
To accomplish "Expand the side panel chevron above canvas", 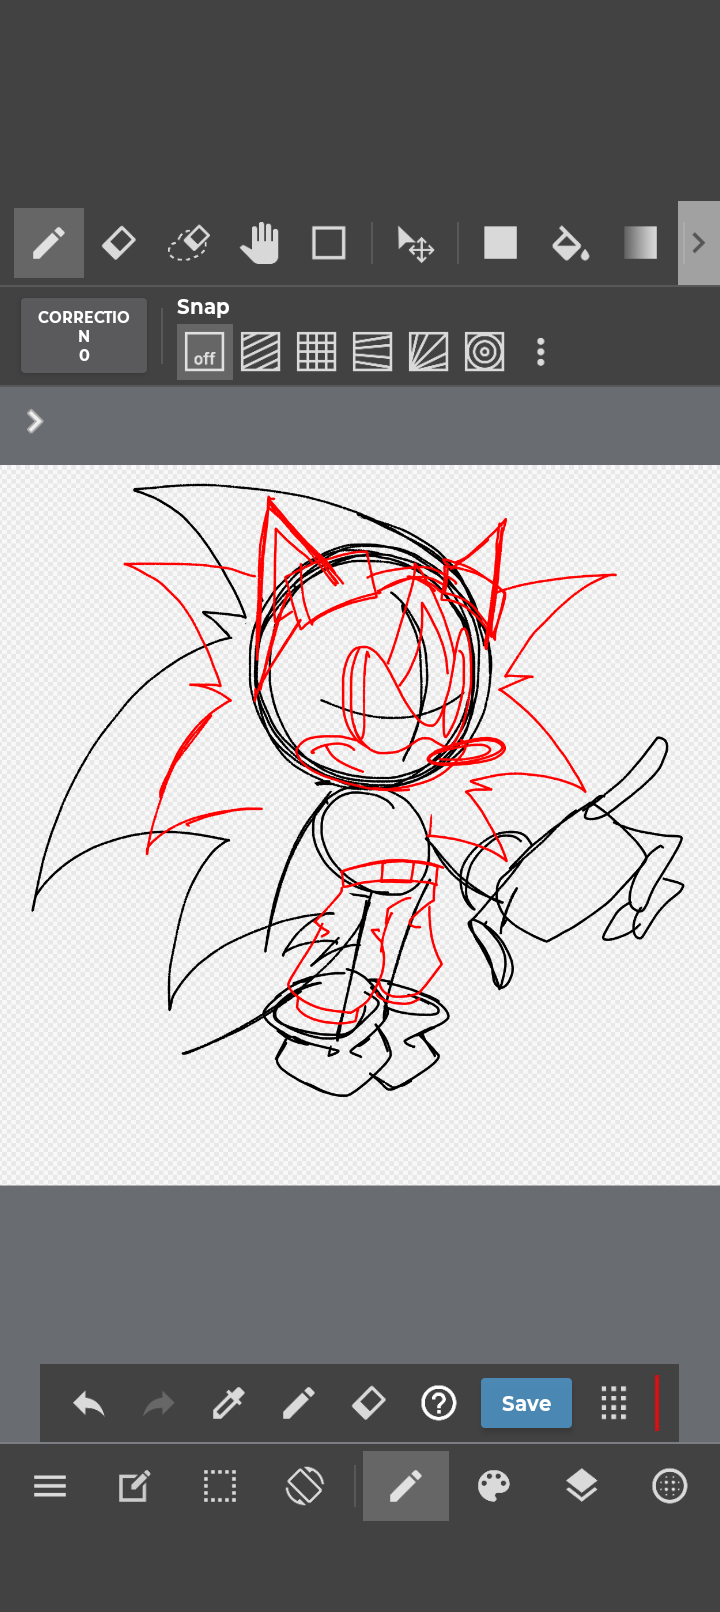I will tap(35, 421).
